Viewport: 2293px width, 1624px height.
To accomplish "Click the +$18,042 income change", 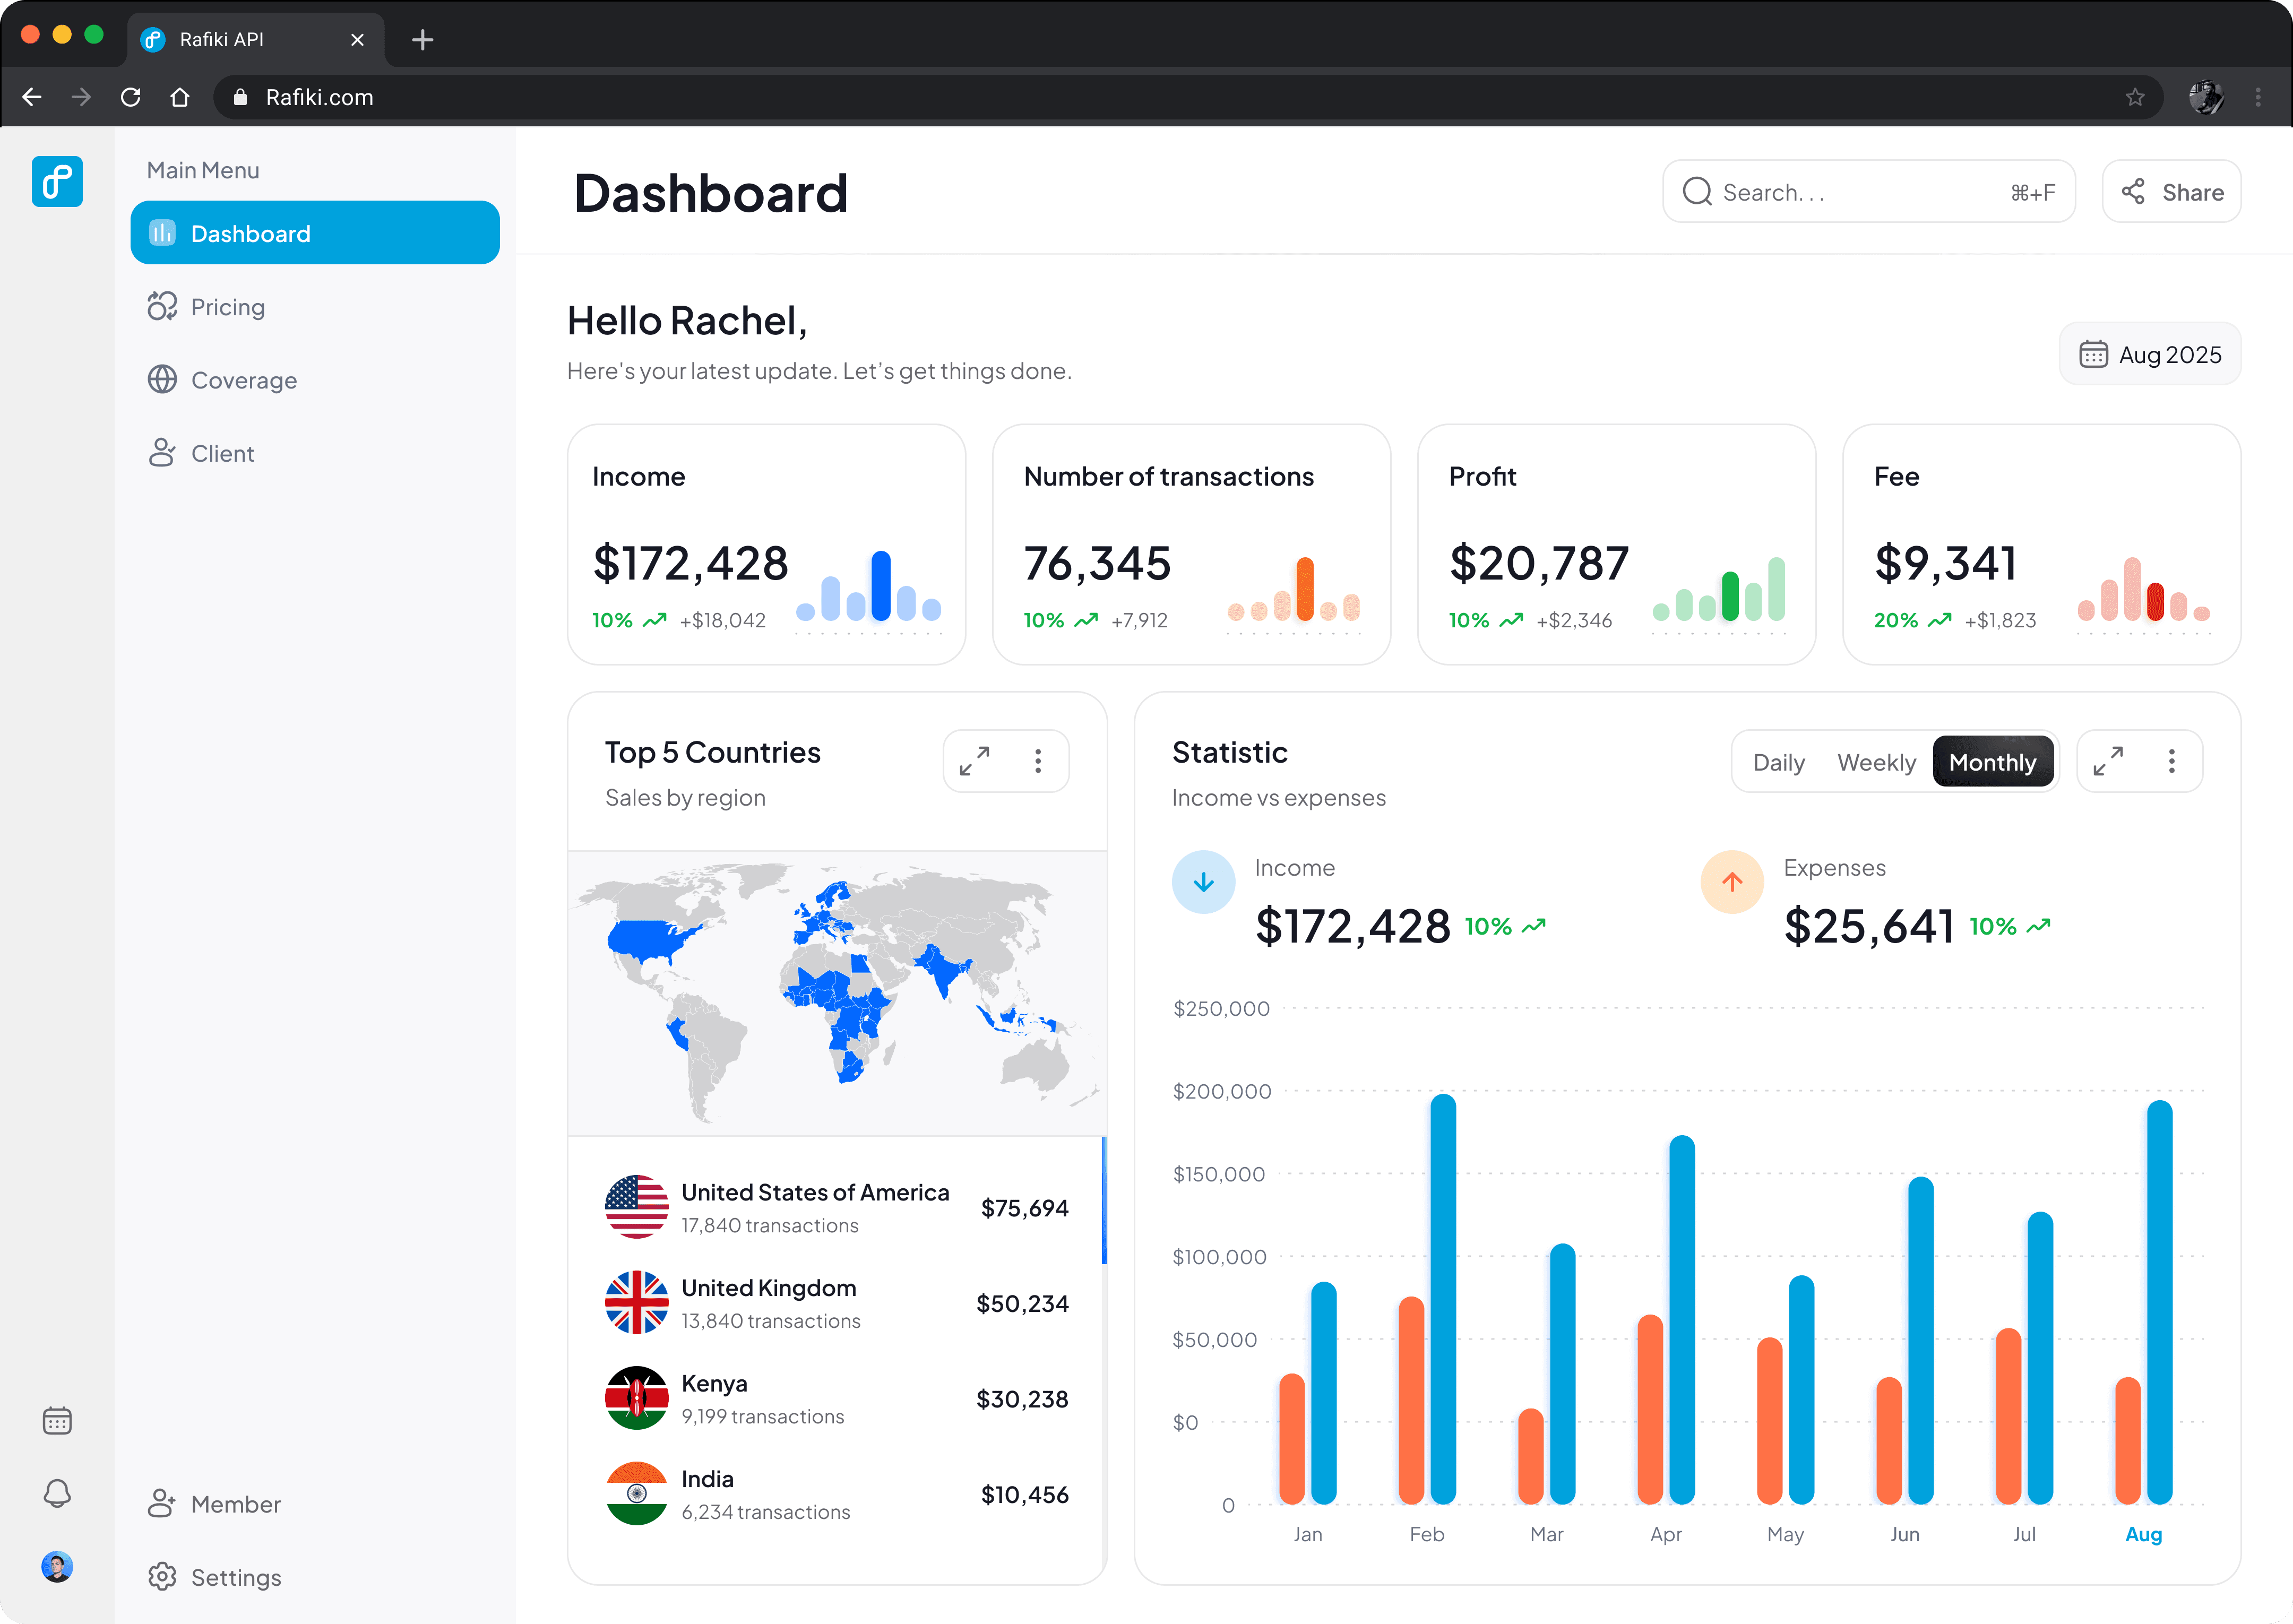I will [x=722, y=620].
